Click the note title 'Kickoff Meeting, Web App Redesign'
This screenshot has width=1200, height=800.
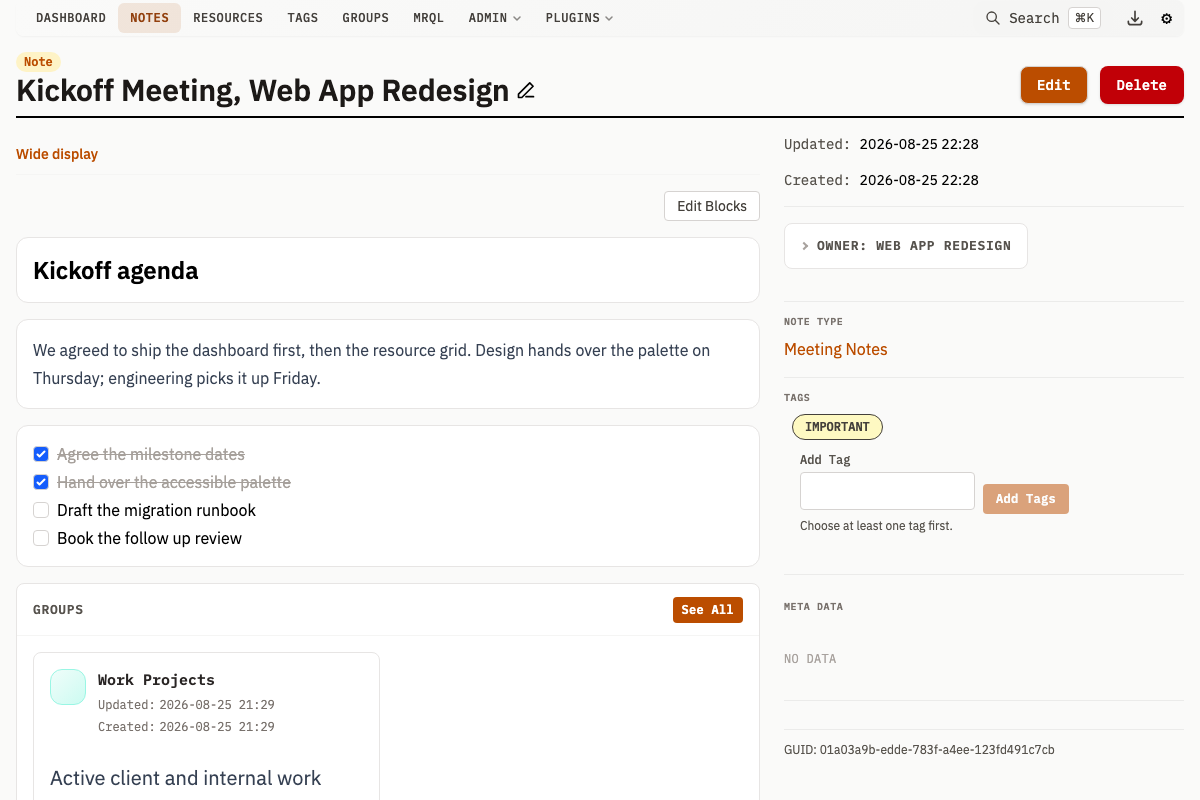(x=263, y=91)
